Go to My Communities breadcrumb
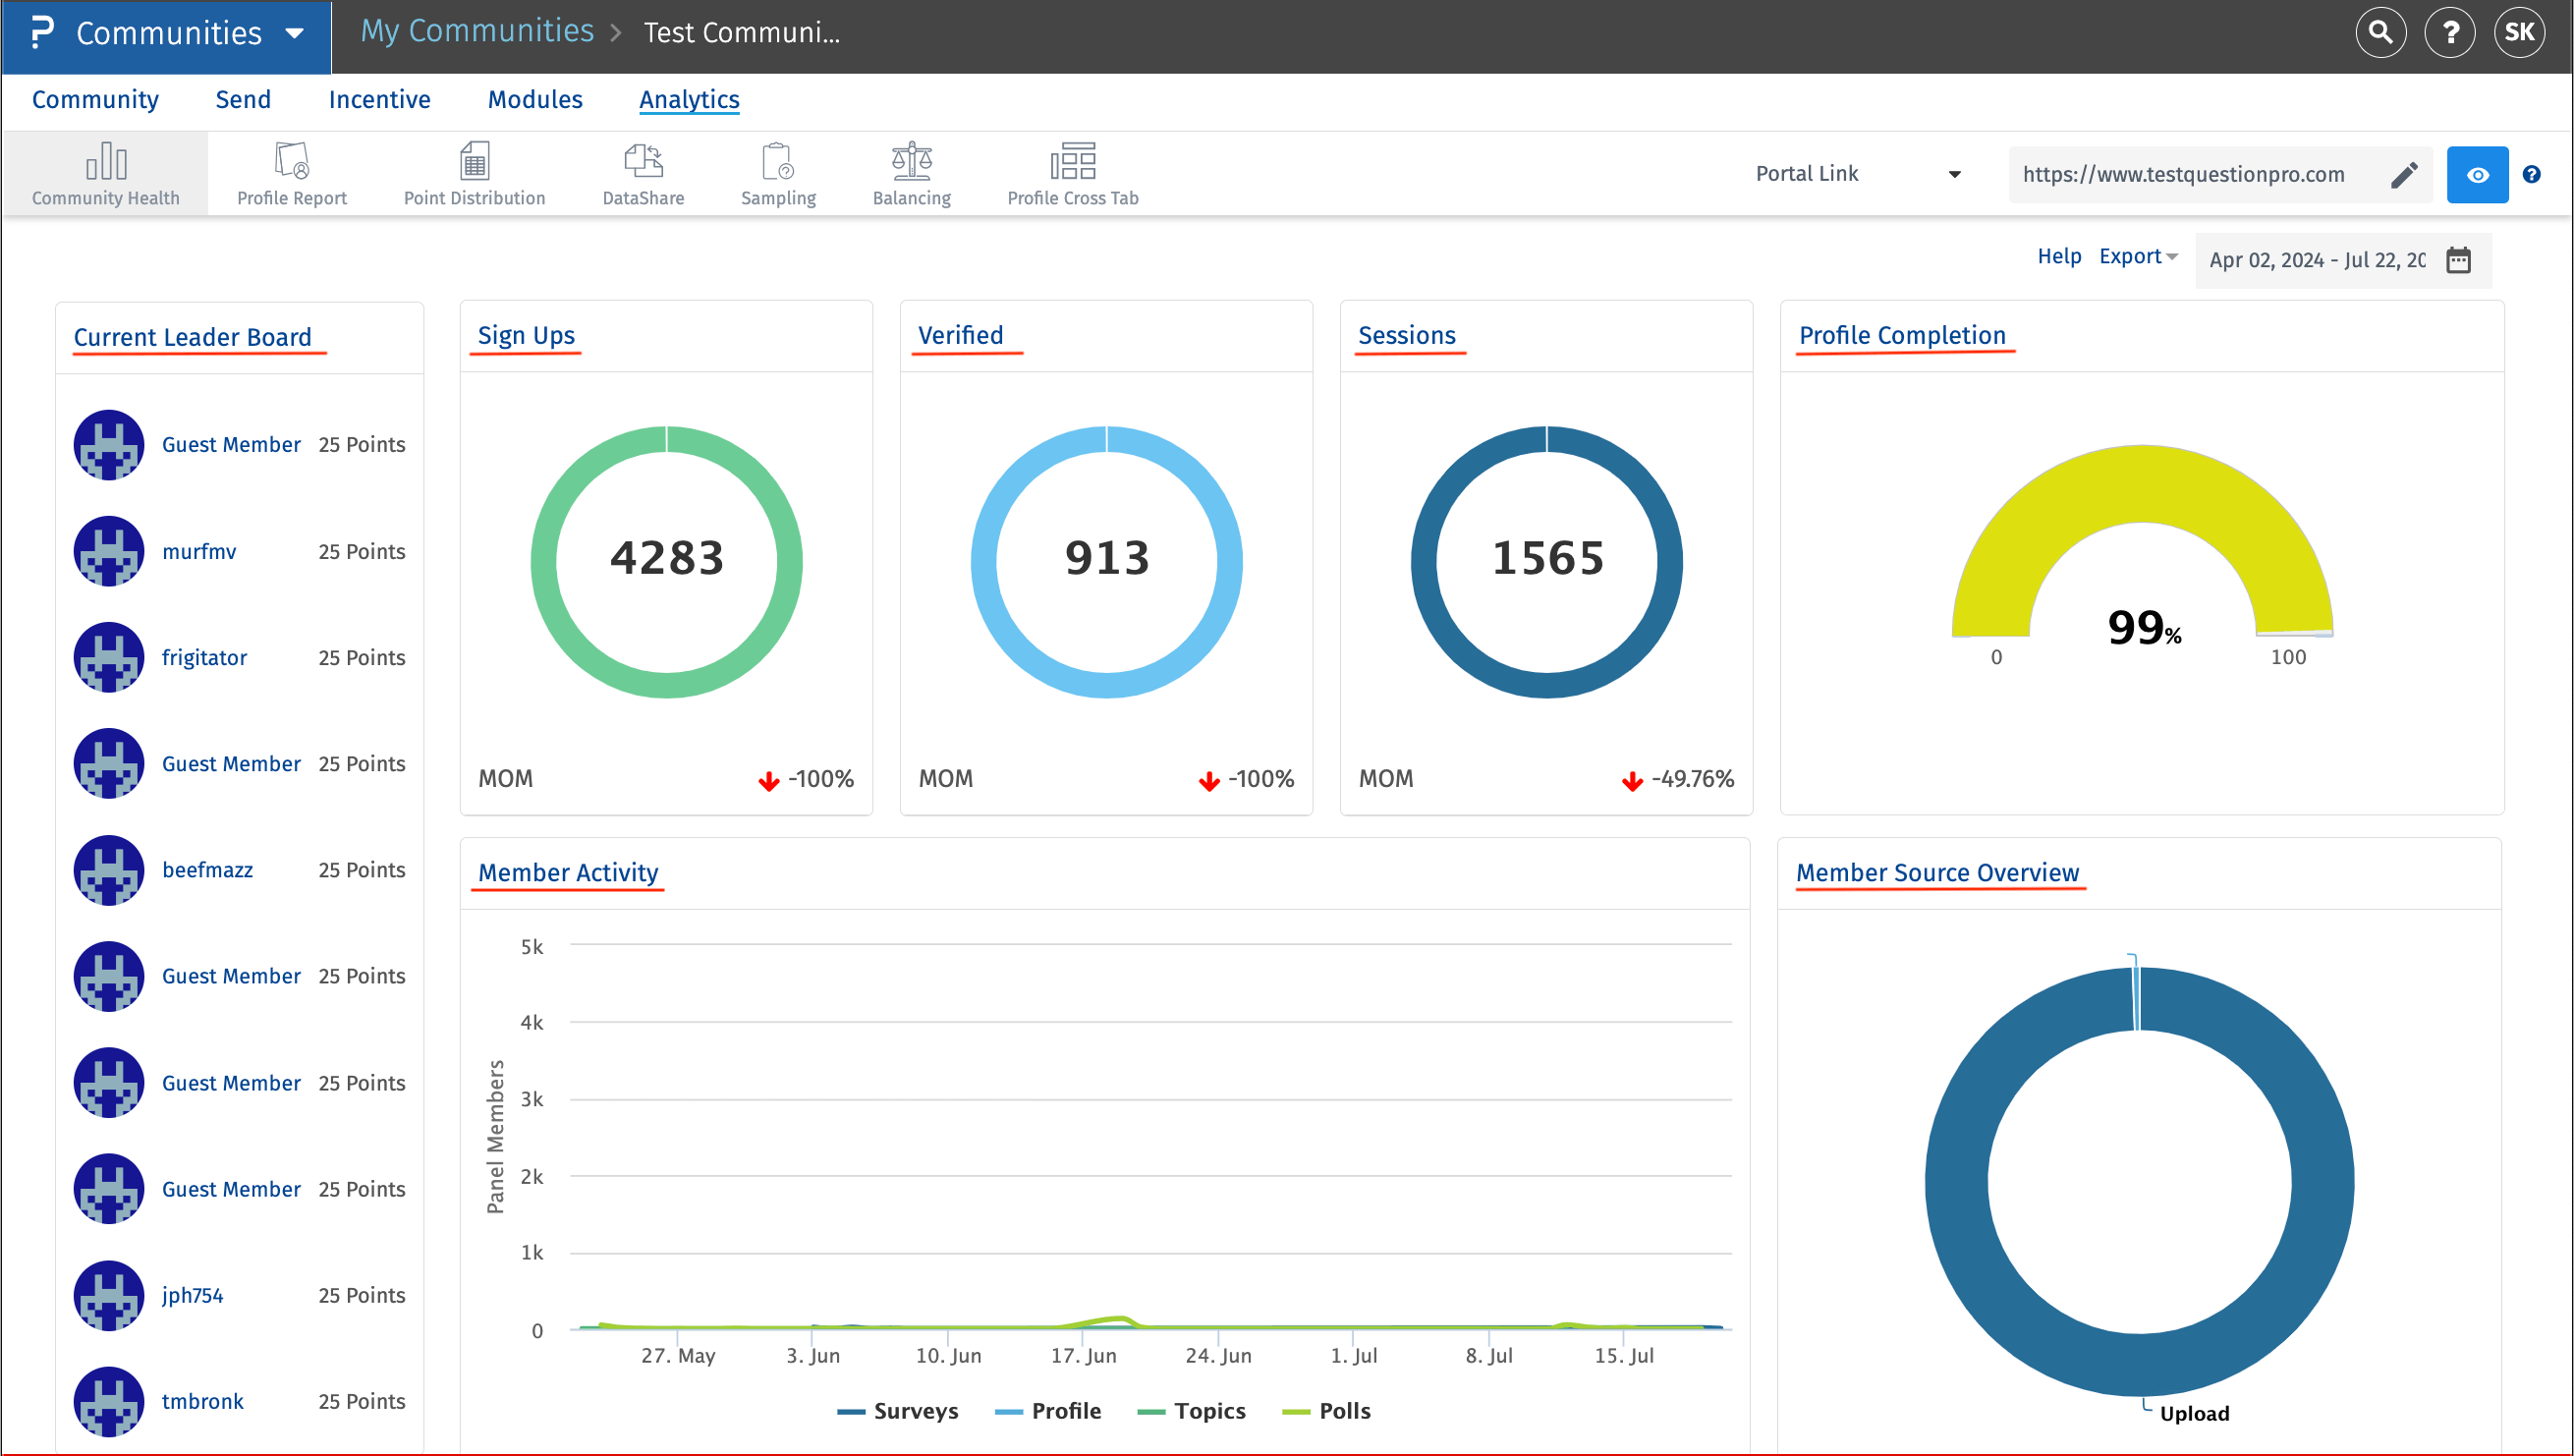The image size is (2574, 1456). tap(477, 32)
